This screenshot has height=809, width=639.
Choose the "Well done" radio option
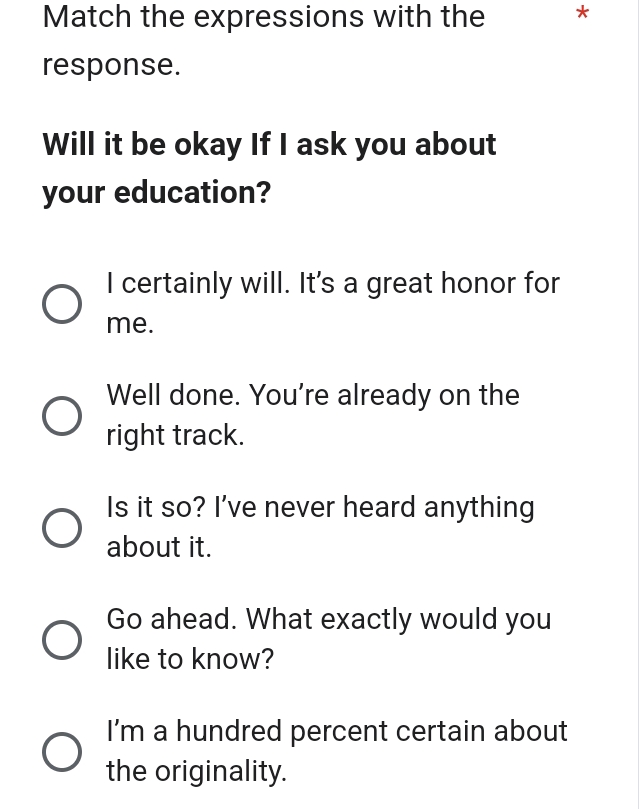[62, 416]
